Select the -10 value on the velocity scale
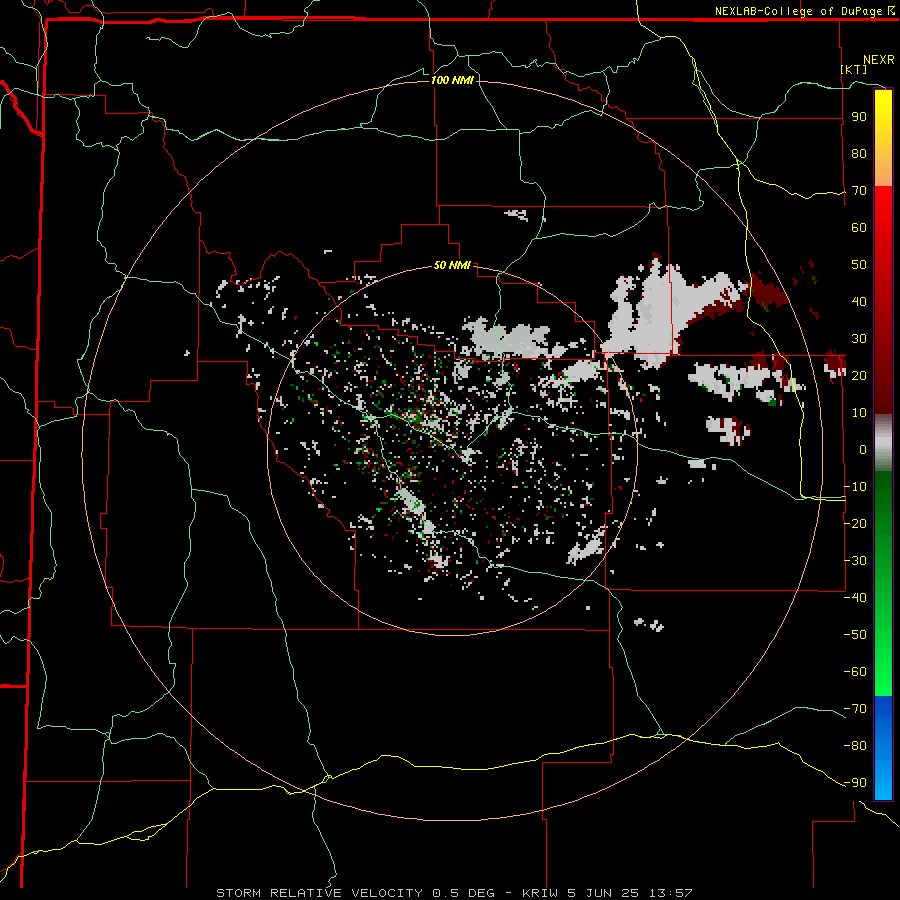This screenshot has height=900, width=900. tap(855, 487)
